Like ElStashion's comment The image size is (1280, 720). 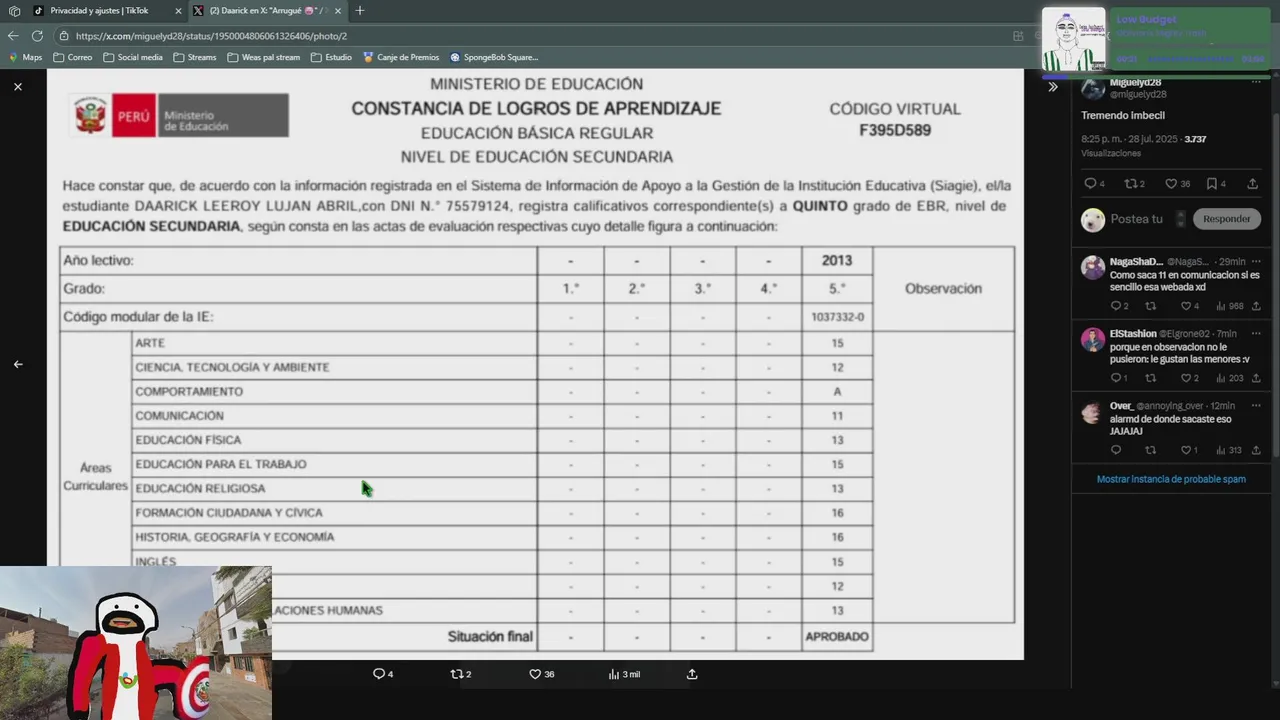(1185, 378)
